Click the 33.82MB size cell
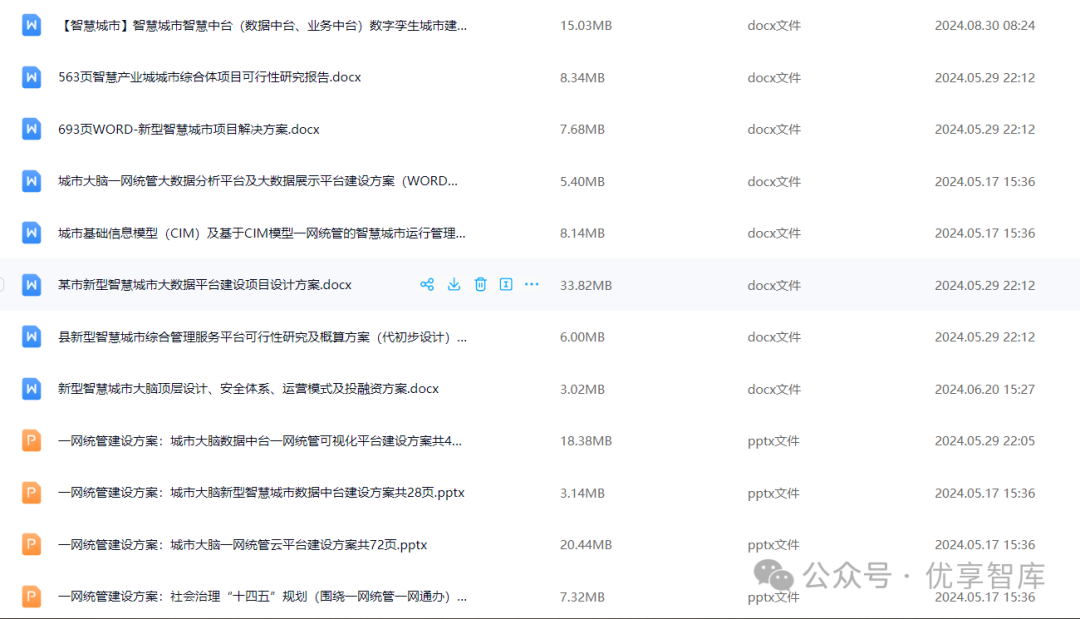 pos(586,285)
